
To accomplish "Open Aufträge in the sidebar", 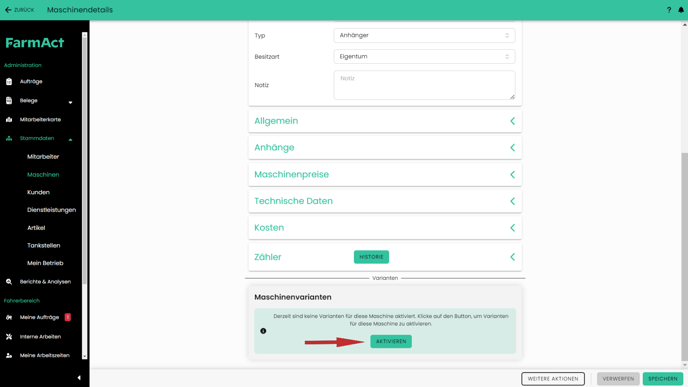I will point(31,82).
